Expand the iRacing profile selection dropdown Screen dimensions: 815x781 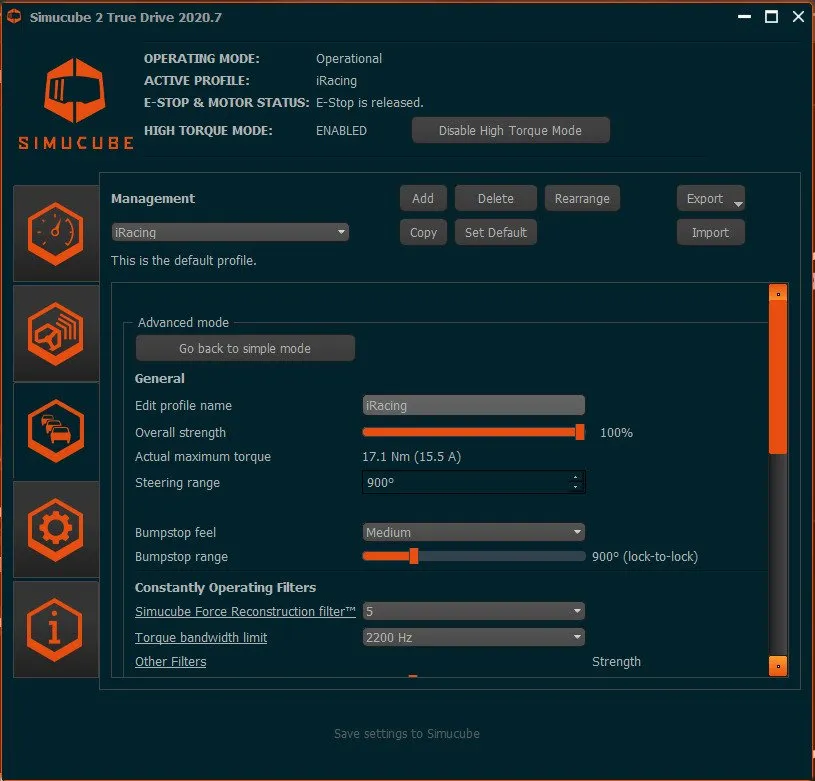(230, 232)
